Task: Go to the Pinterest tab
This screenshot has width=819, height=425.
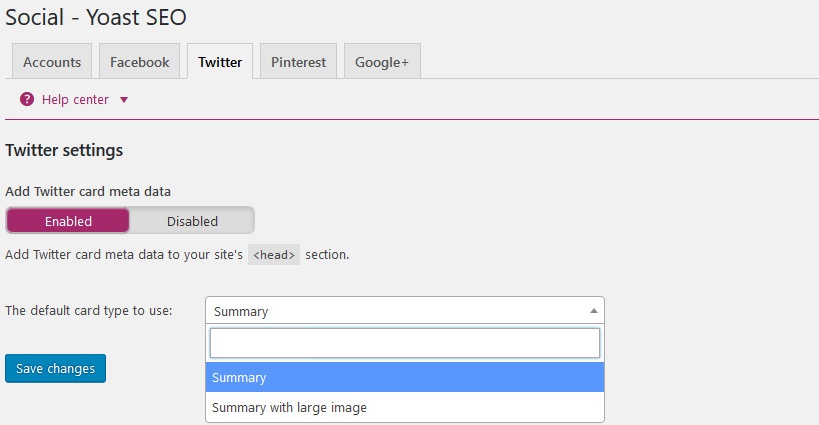Action: coord(298,62)
